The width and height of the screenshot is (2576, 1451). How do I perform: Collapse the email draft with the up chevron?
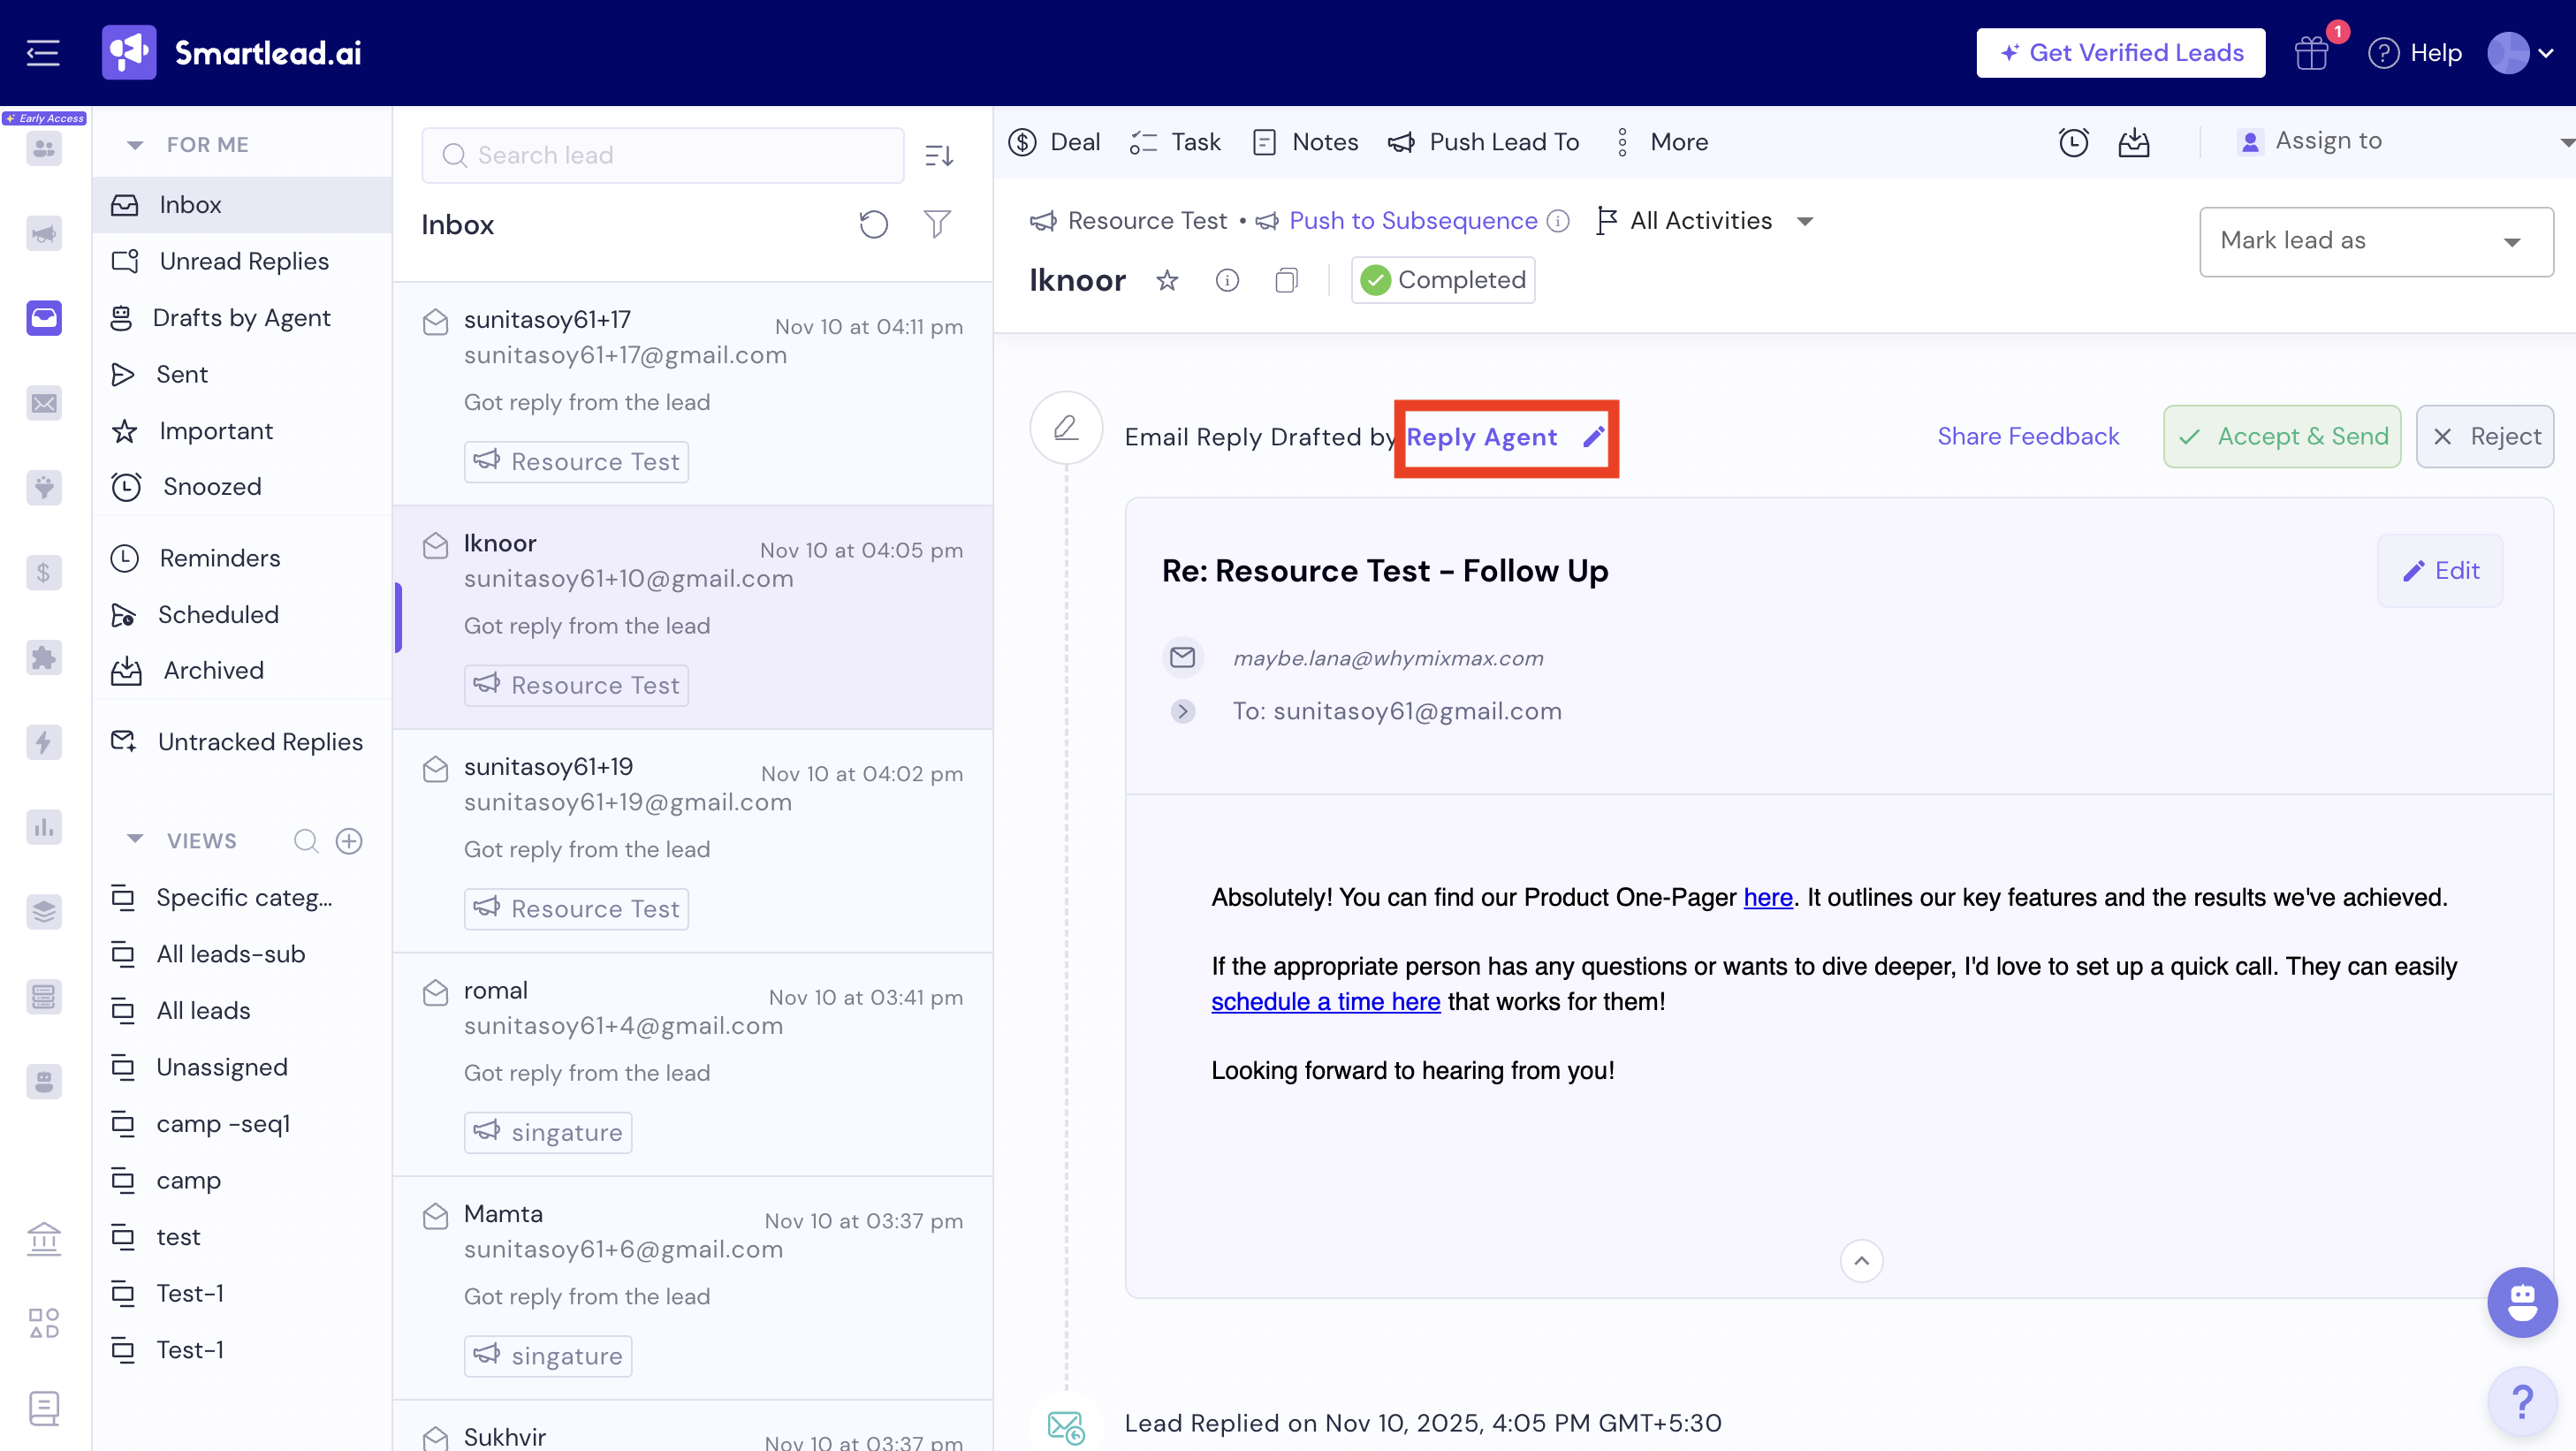[x=1860, y=1261]
